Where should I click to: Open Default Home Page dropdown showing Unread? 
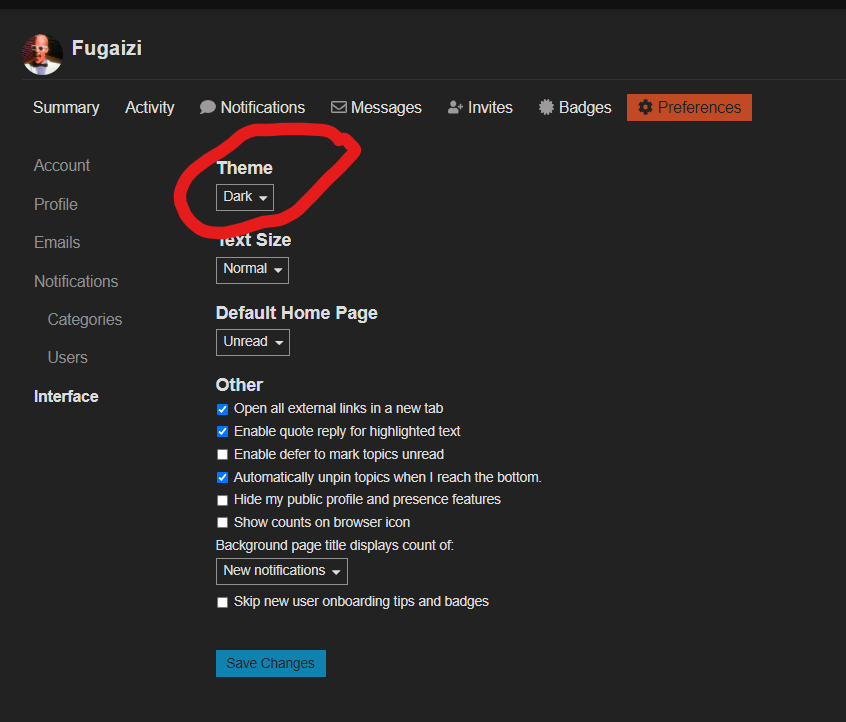click(253, 342)
